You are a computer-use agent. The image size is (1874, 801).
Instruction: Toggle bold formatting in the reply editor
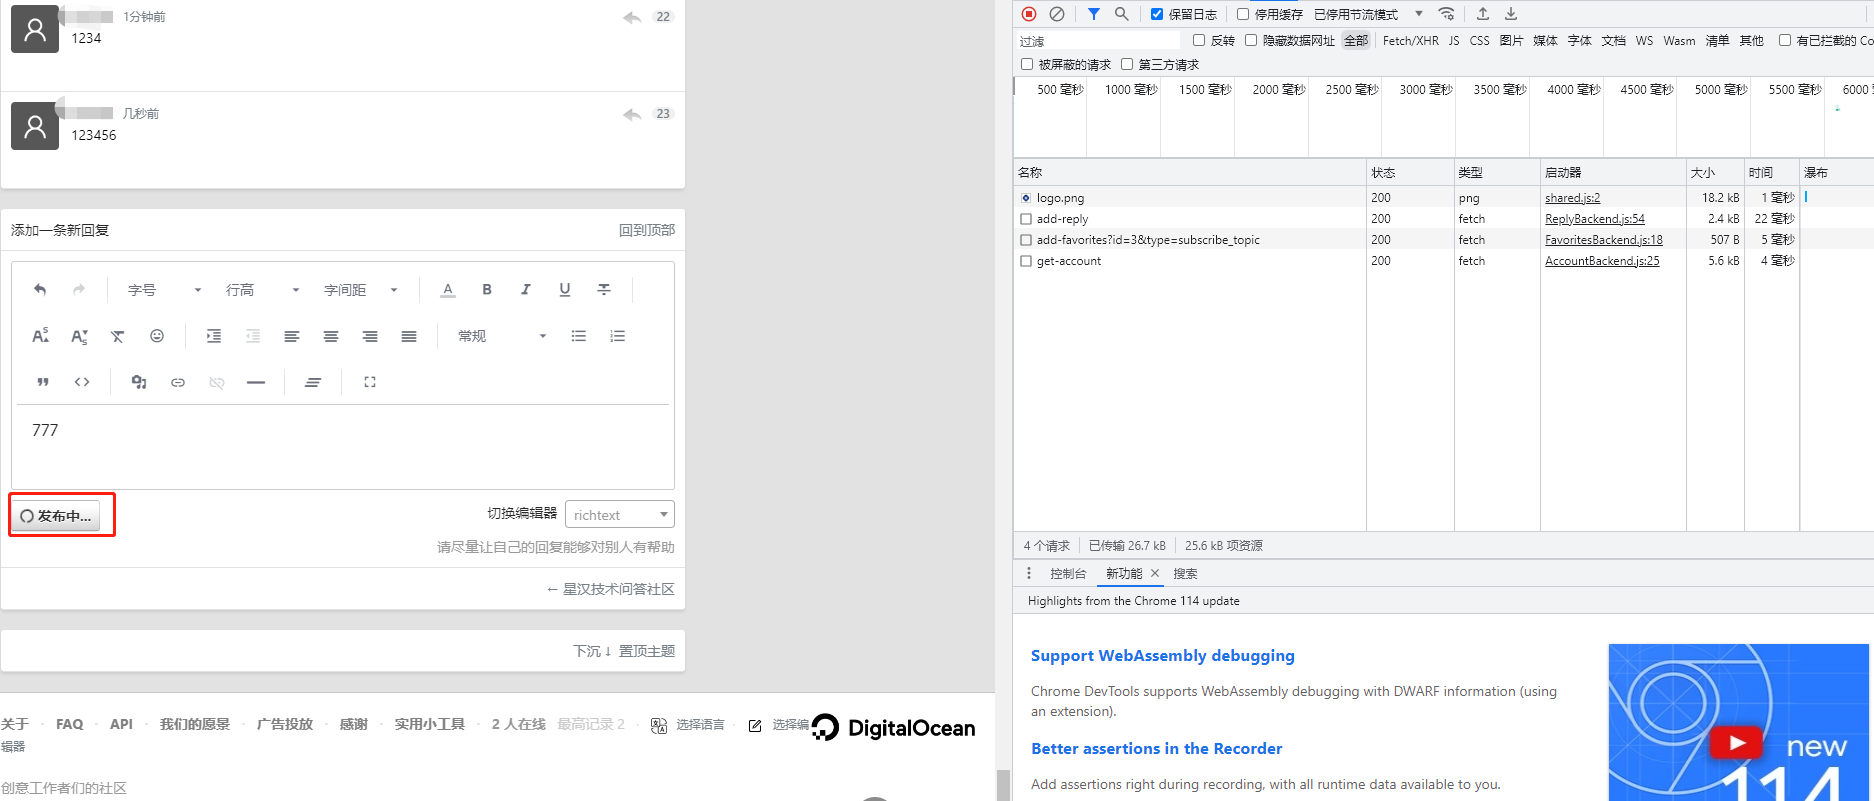(x=487, y=290)
